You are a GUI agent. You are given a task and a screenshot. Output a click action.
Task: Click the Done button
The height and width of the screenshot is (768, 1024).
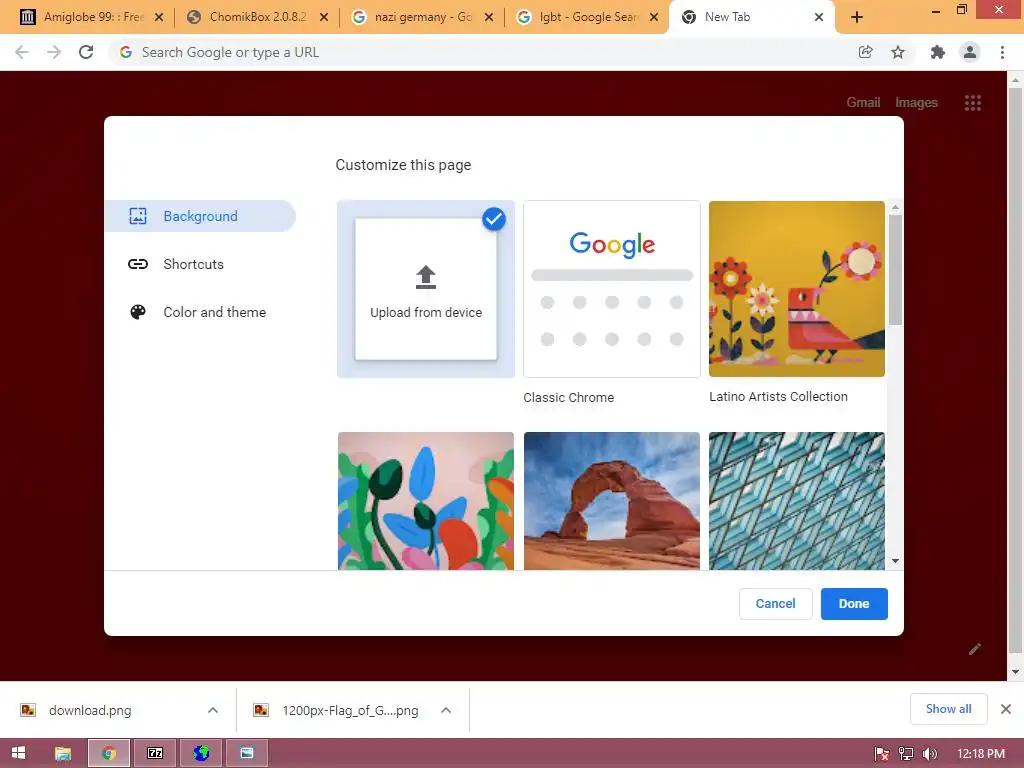pyautogui.click(x=854, y=603)
